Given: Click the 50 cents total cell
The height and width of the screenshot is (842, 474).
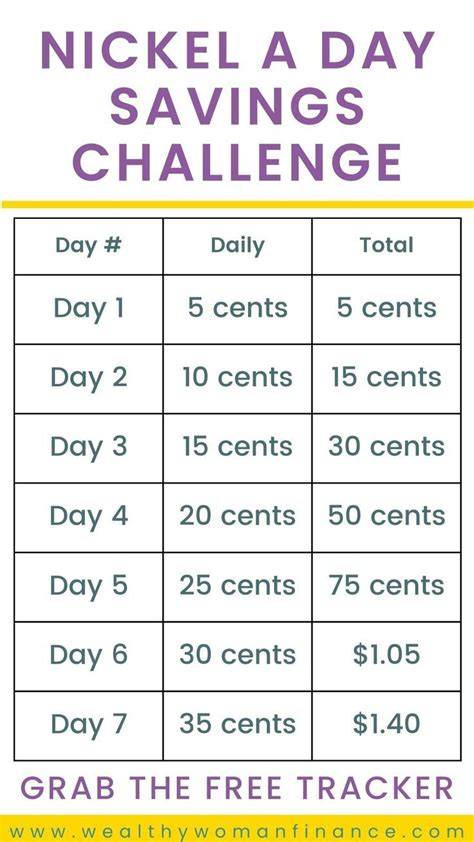Looking at the screenshot, I should point(387,517).
